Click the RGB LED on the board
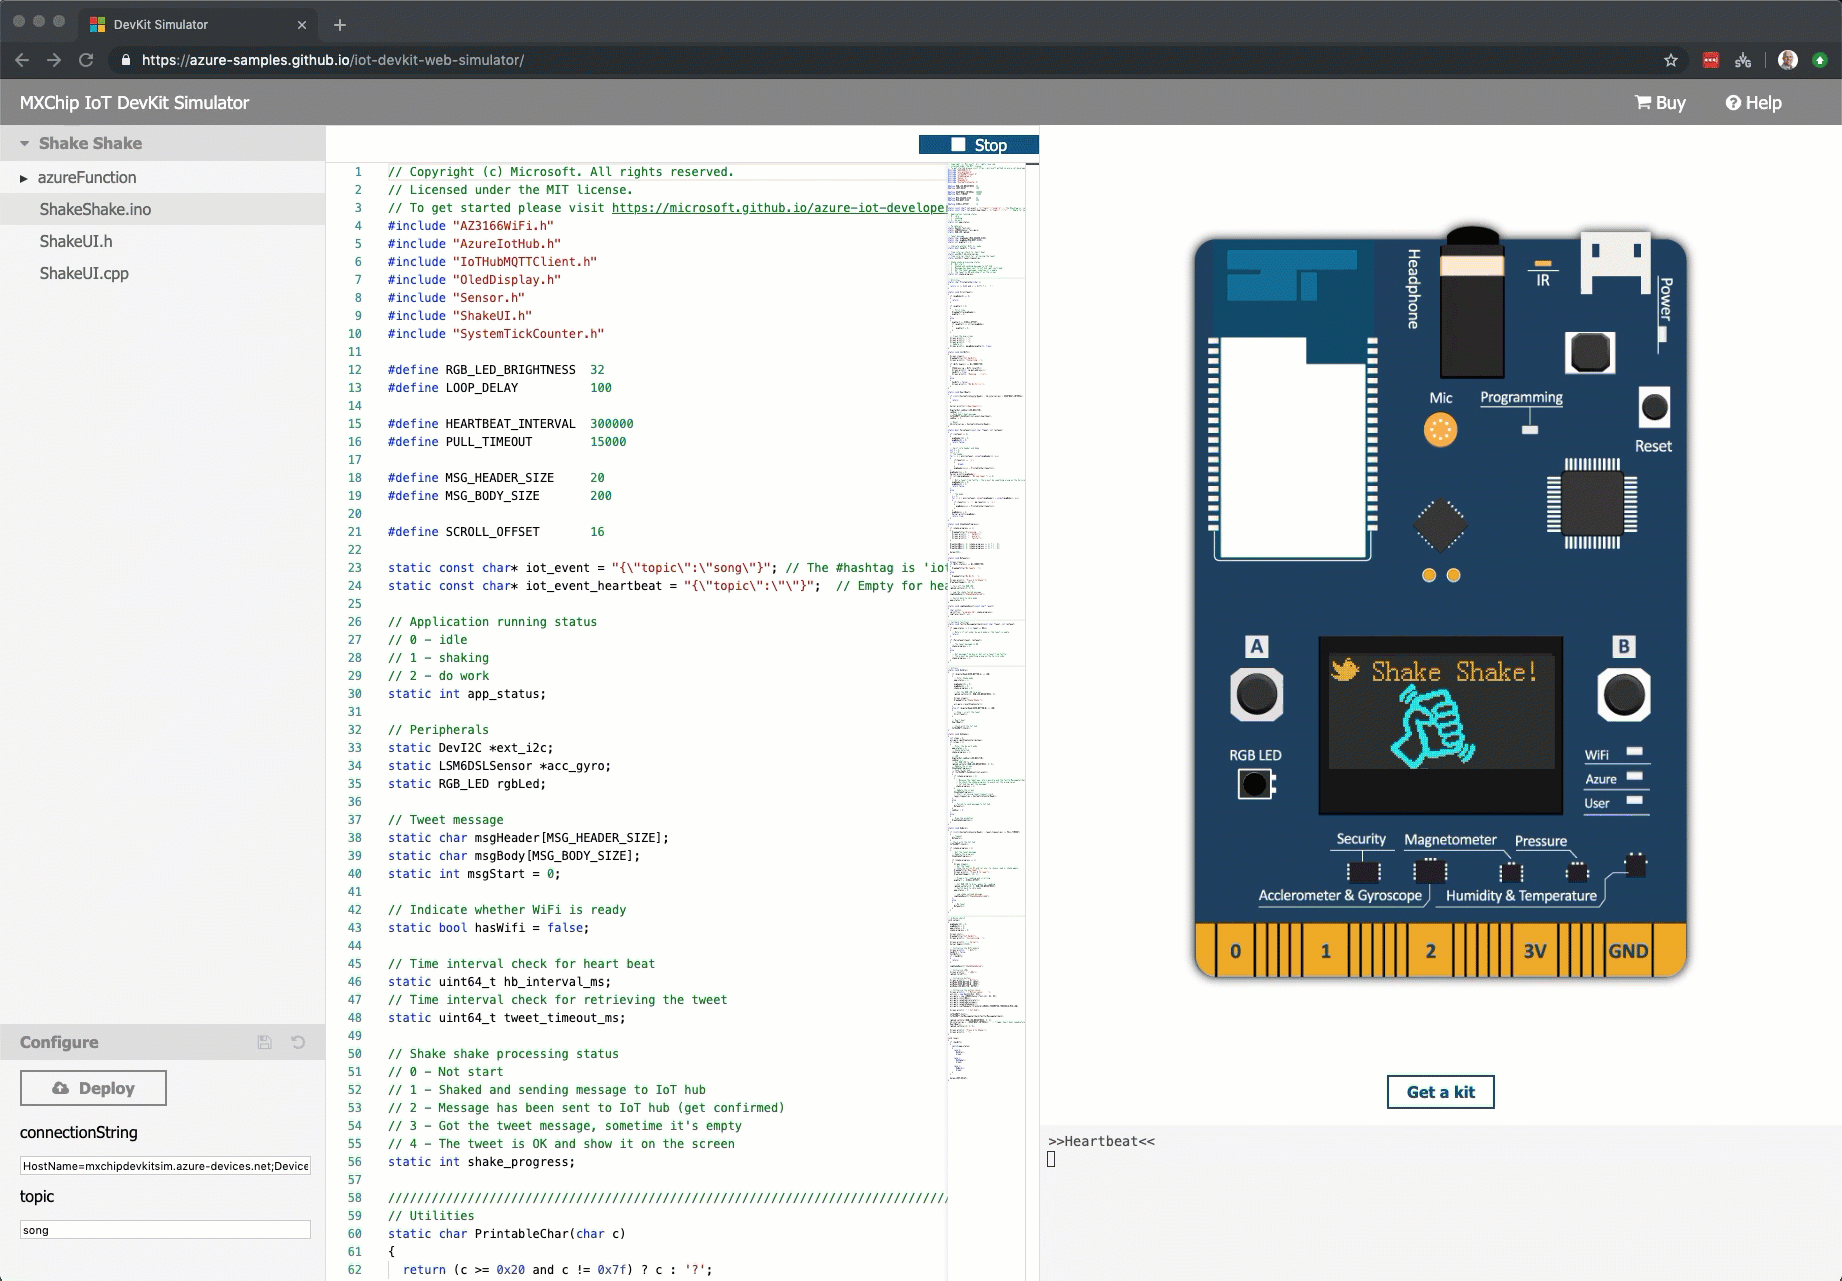This screenshot has width=1842, height=1281. point(1256,785)
